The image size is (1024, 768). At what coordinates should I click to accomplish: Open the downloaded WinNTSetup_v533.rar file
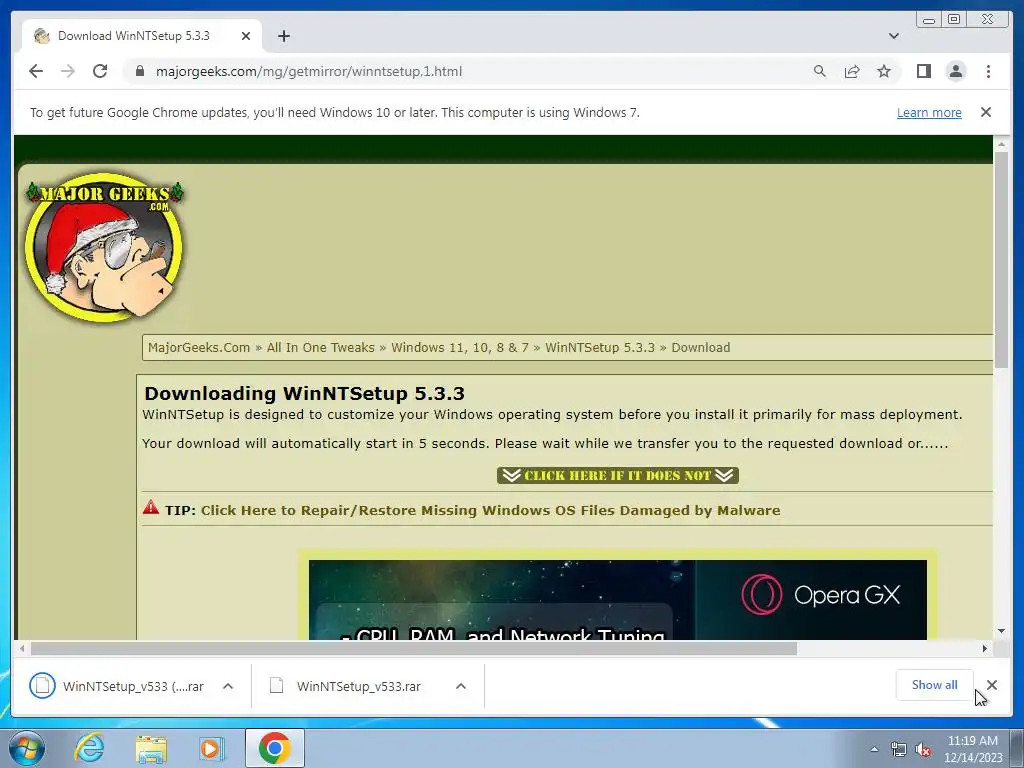pos(346,686)
